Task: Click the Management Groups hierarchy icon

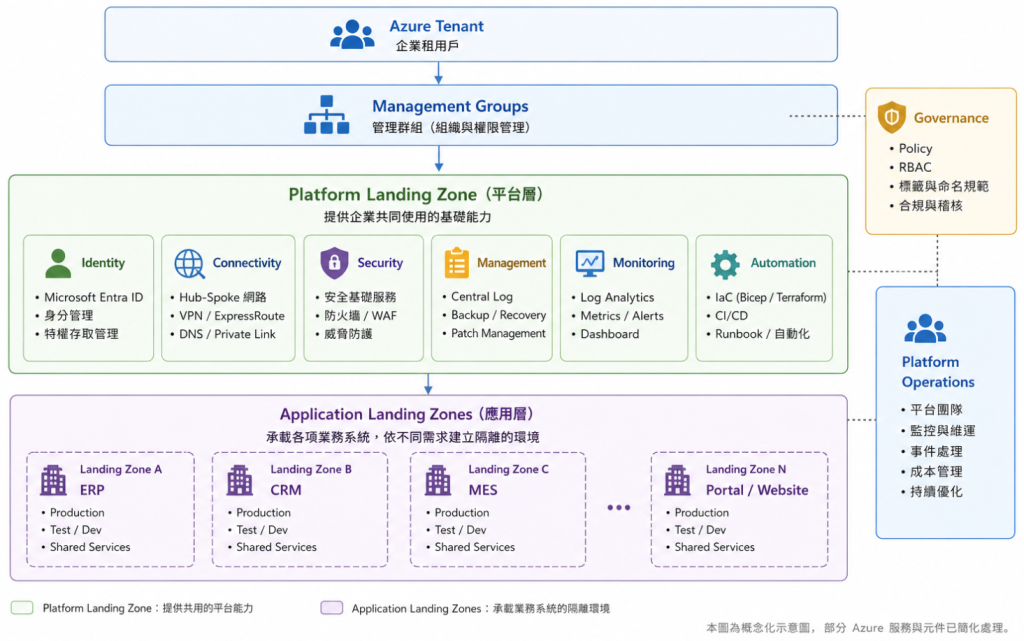Action: tap(327, 115)
